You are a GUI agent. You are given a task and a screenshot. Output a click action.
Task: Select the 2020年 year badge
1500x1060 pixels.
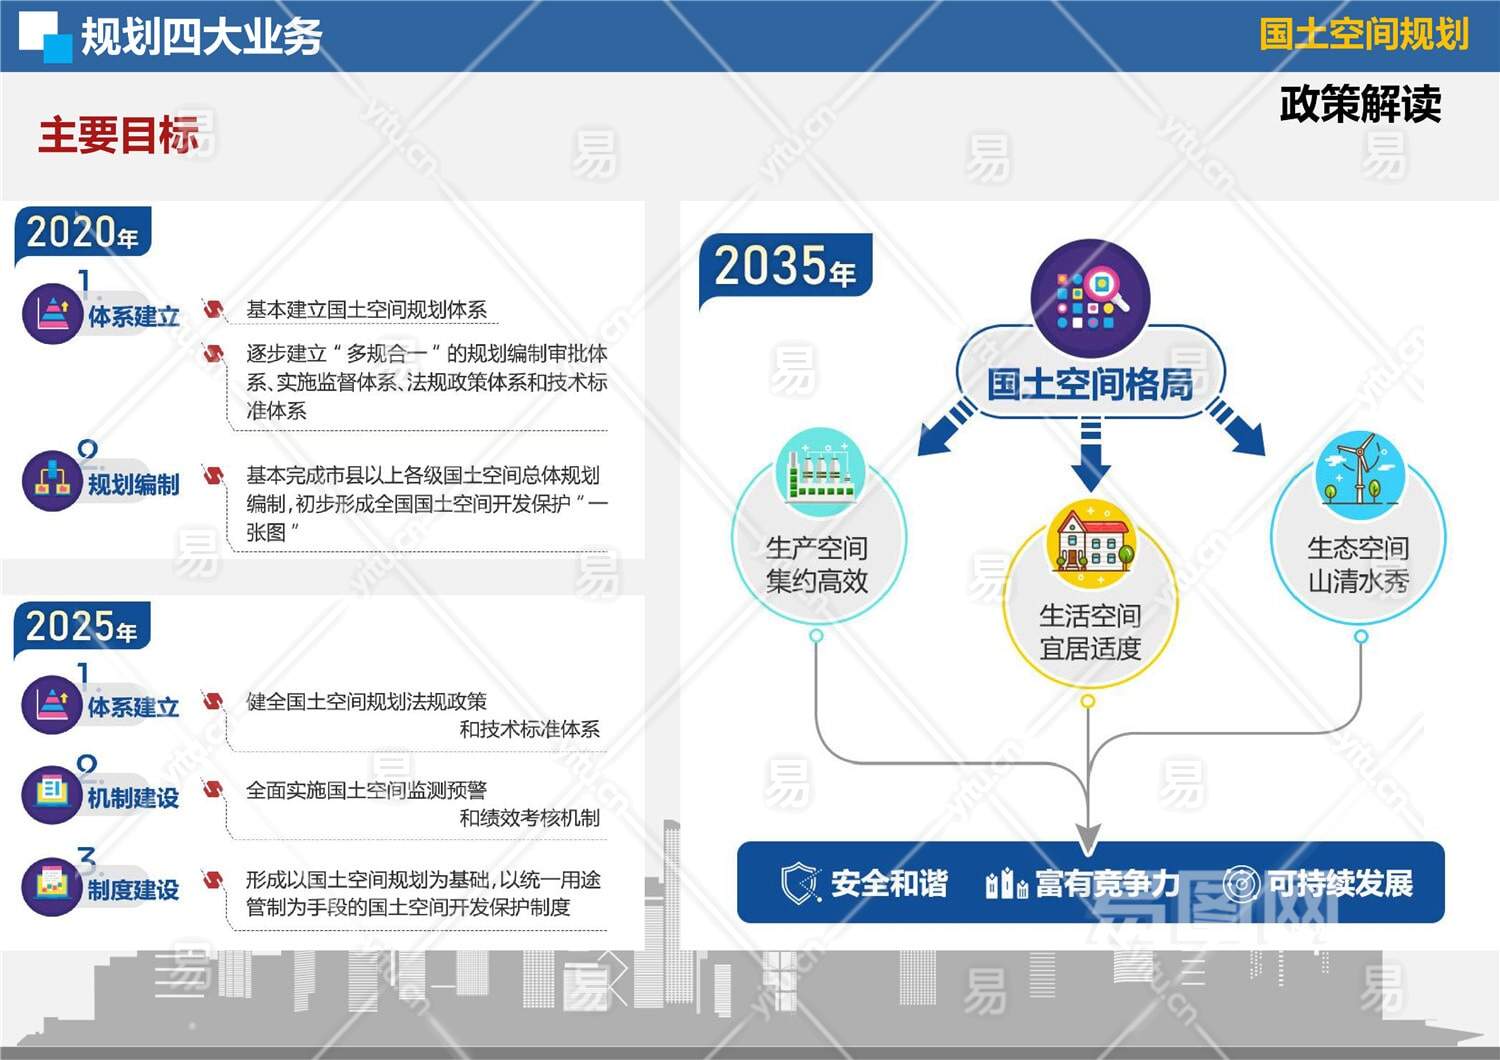83,234
